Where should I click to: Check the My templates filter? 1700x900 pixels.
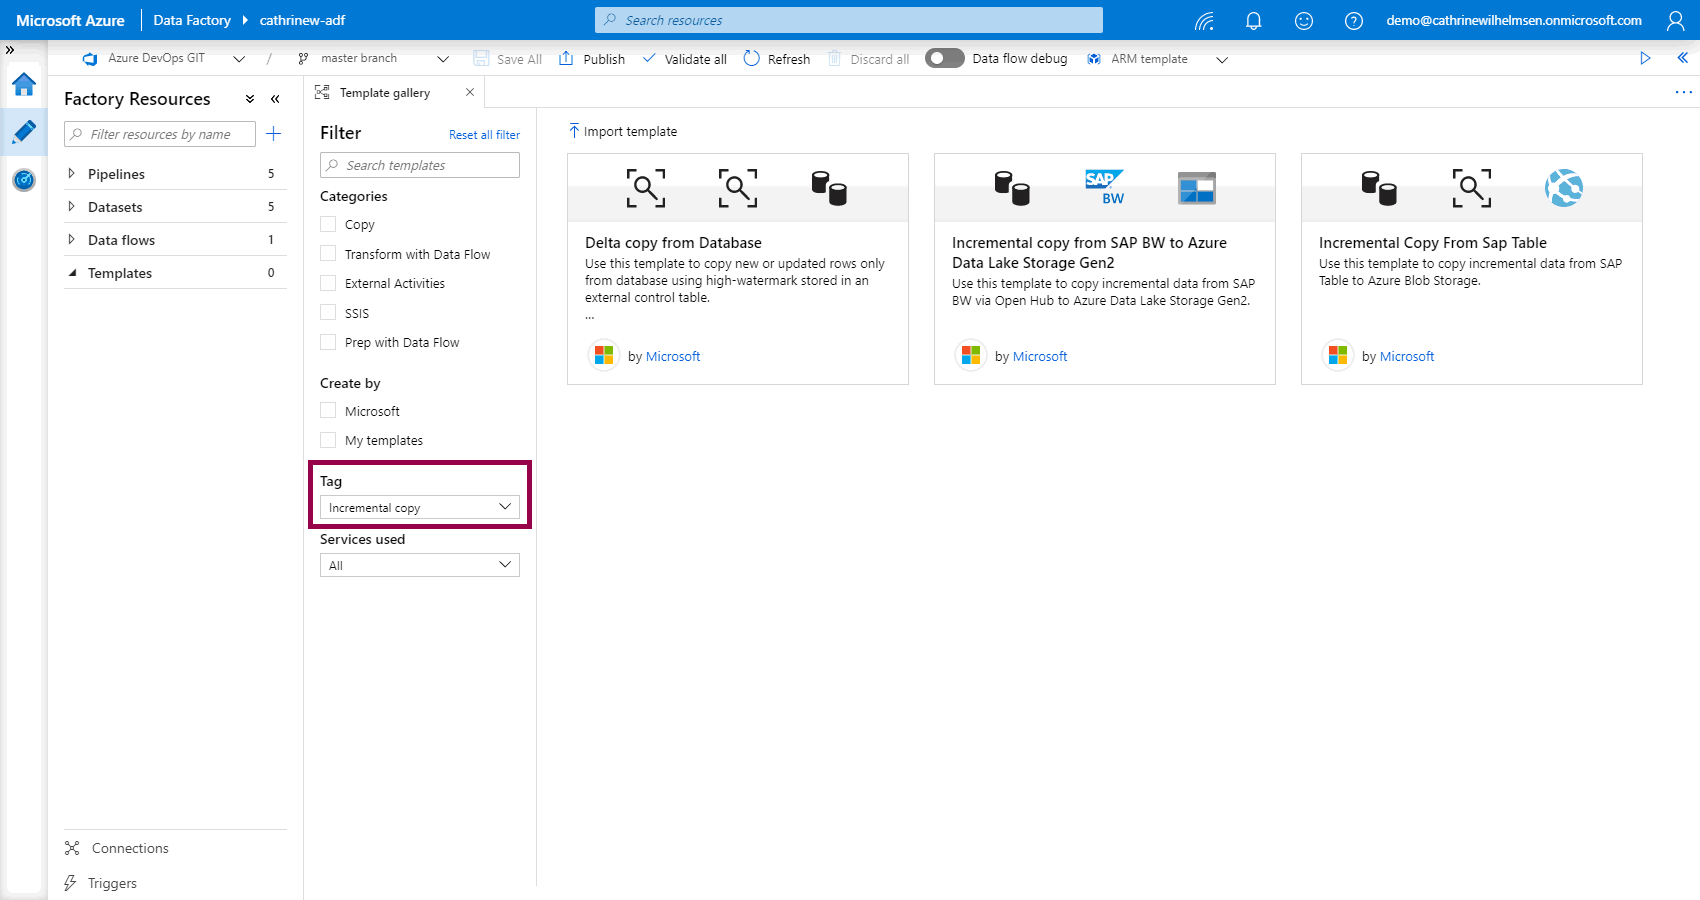(x=328, y=440)
